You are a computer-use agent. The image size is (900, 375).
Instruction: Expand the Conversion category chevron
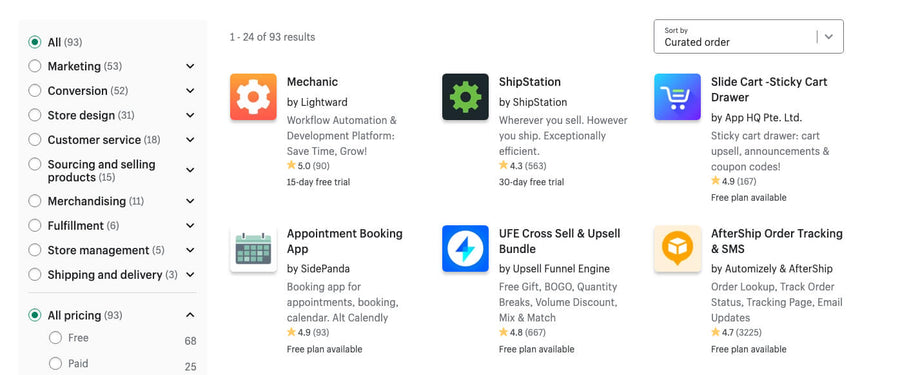190,91
